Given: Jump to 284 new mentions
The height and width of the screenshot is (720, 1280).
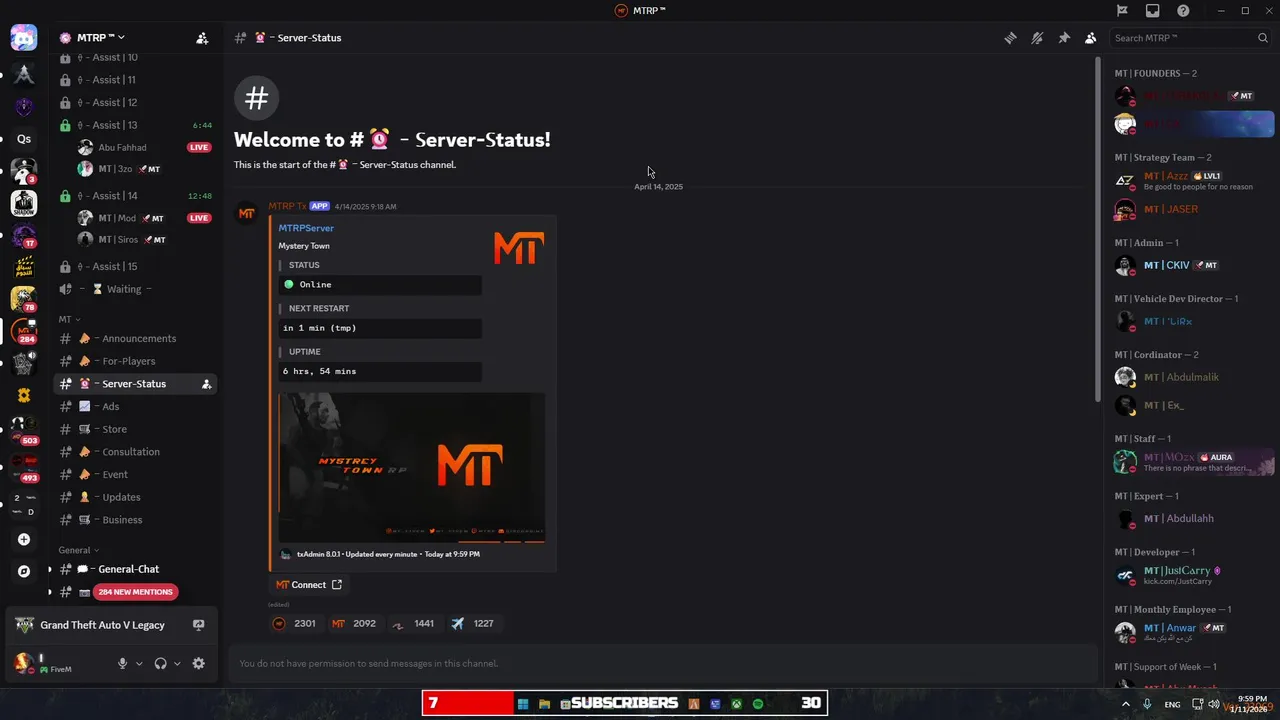Looking at the screenshot, I should [134, 592].
